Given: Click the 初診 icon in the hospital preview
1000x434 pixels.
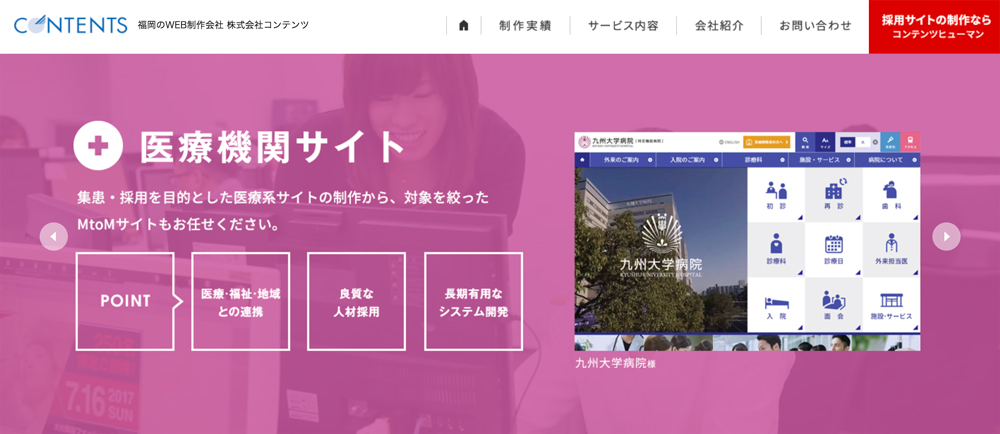Looking at the screenshot, I should coord(776,193).
